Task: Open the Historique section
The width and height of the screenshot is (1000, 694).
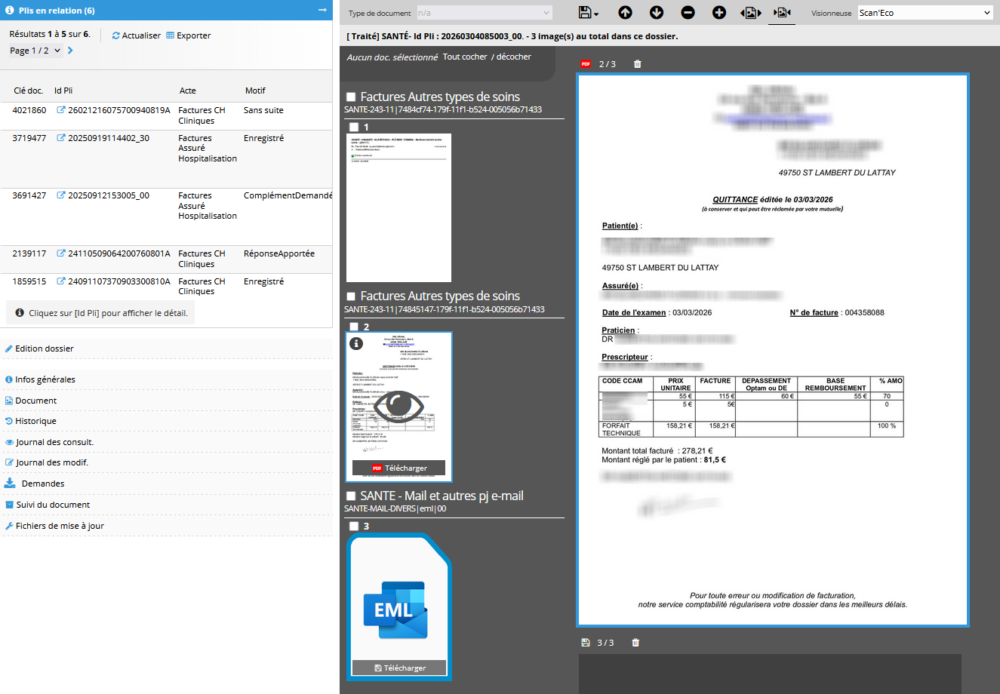Action: point(35,421)
